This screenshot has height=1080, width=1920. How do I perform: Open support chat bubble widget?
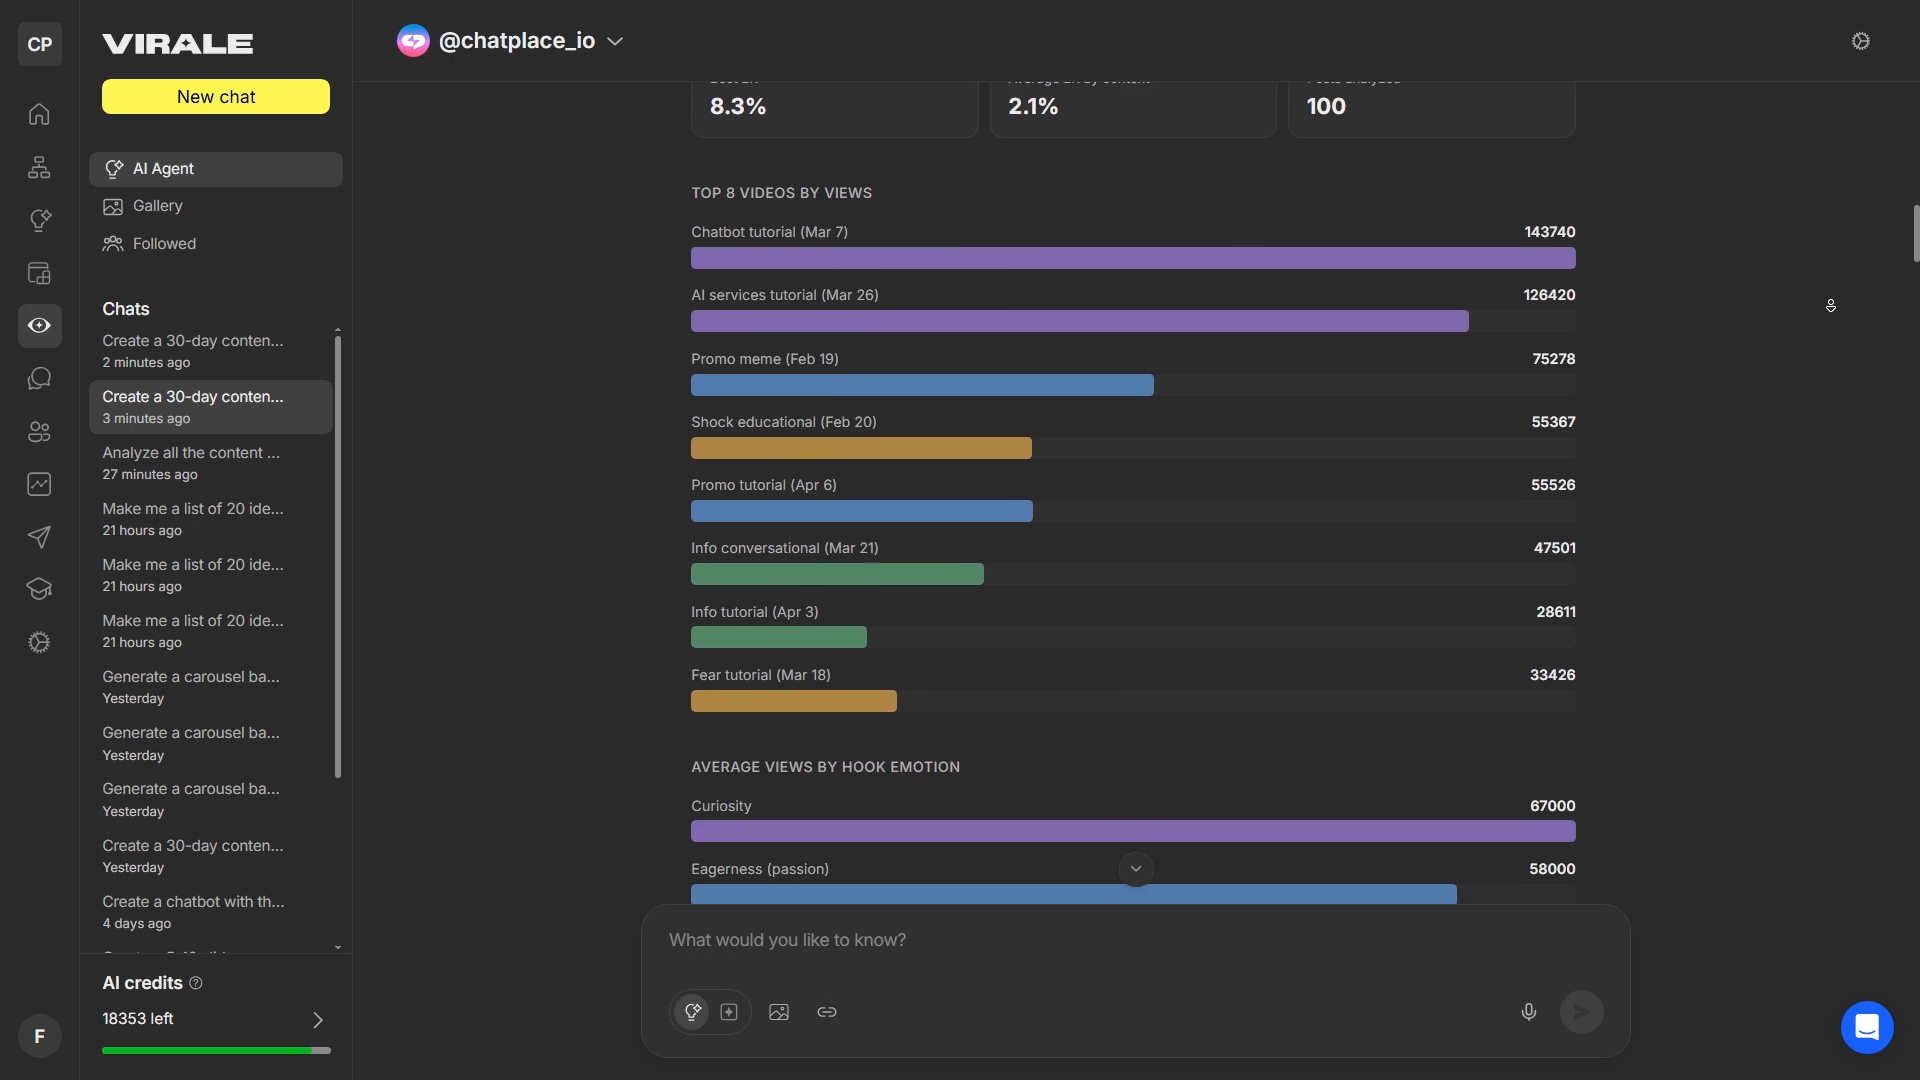(1867, 1027)
